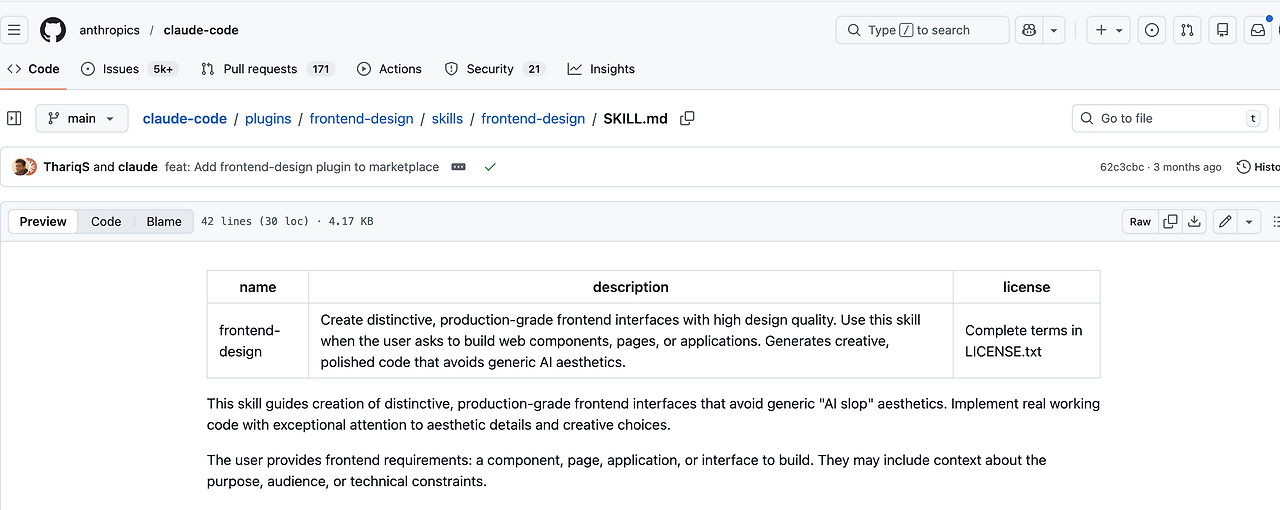Copy raw file contents
The height and width of the screenshot is (510, 1280).
1169,222
